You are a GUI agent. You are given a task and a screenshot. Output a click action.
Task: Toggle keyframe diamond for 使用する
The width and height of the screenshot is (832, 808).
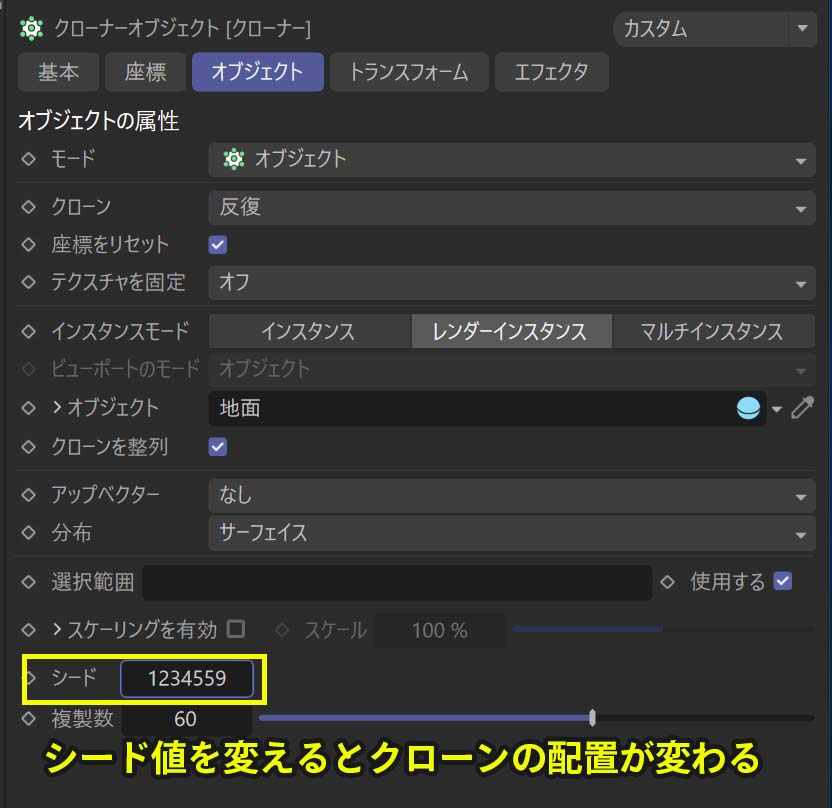668,582
